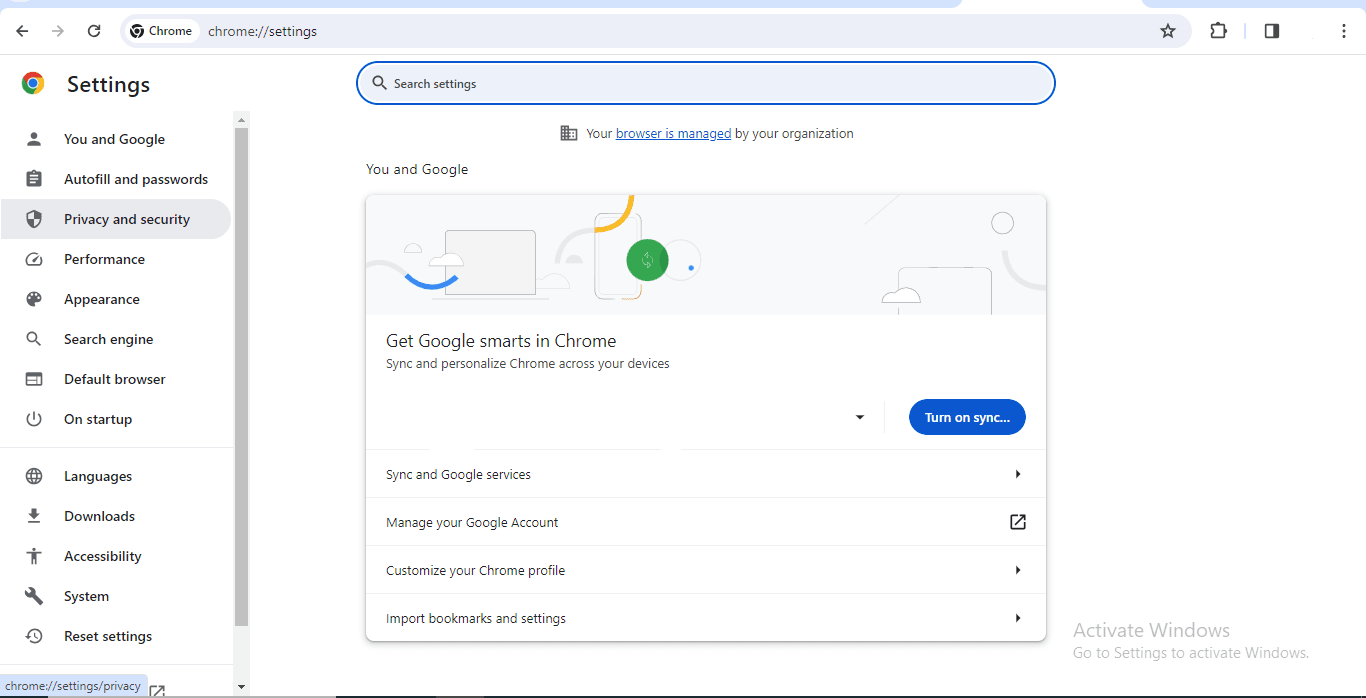Click the Privacy and security shield icon

coord(34,219)
